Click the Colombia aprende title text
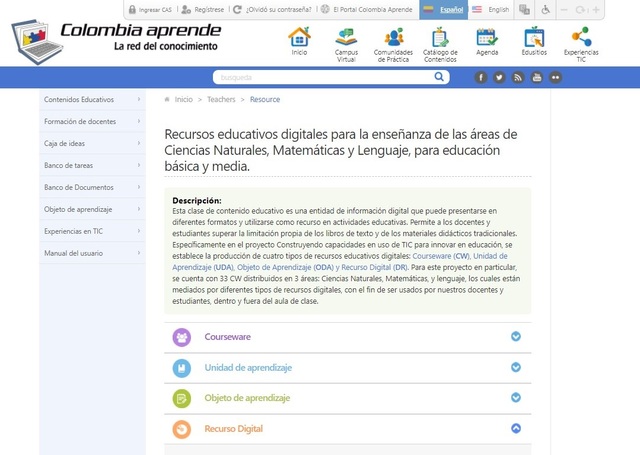 [x=141, y=31]
